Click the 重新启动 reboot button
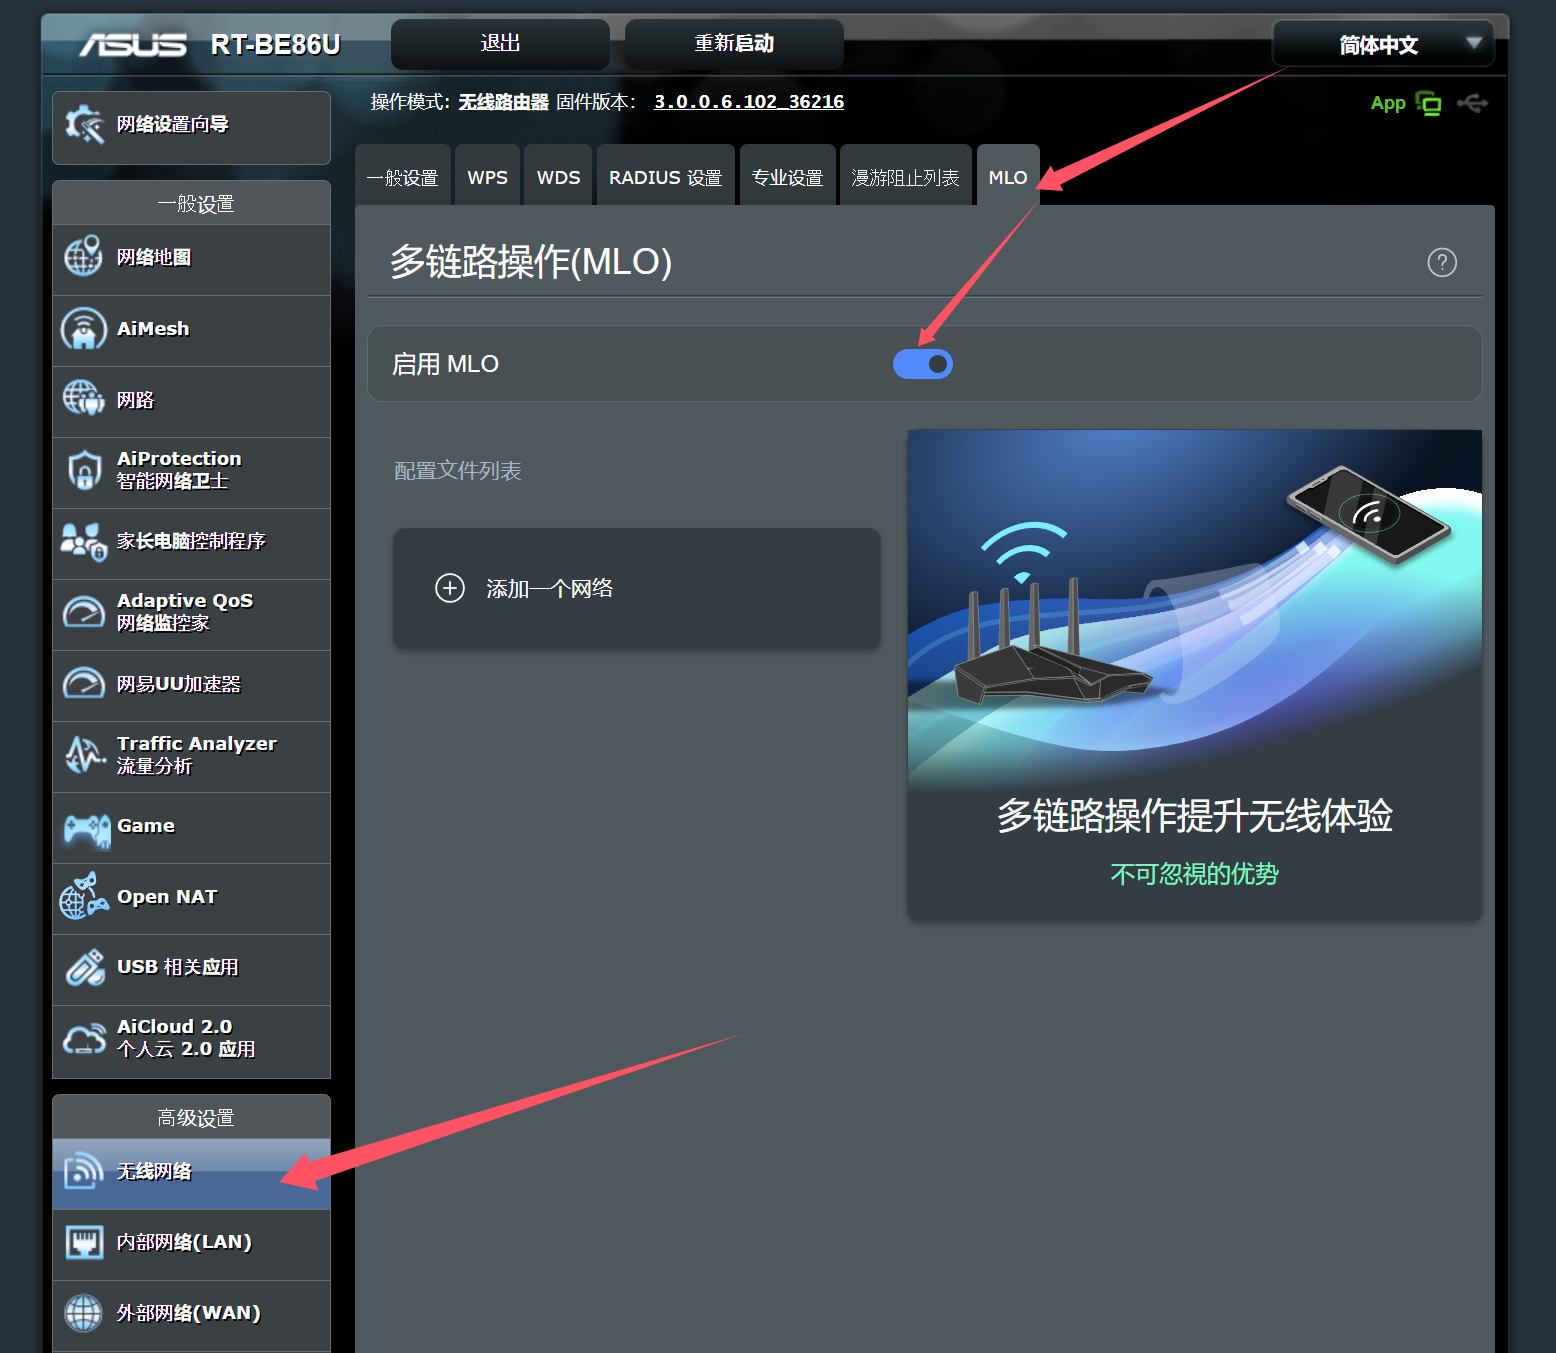Image resolution: width=1556 pixels, height=1353 pixels. pos(734,44)
